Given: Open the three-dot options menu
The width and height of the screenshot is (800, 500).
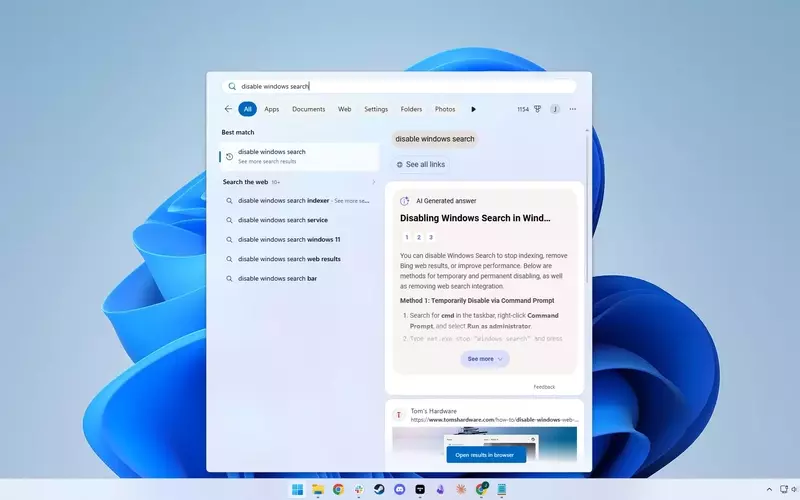Looking at the screenshot, I should 572,109.
